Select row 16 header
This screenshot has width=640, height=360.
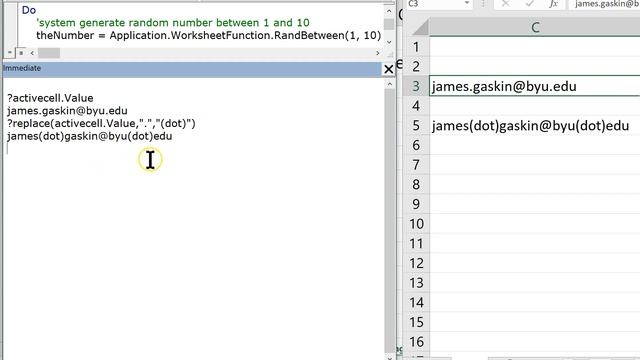tap(416, 341)
